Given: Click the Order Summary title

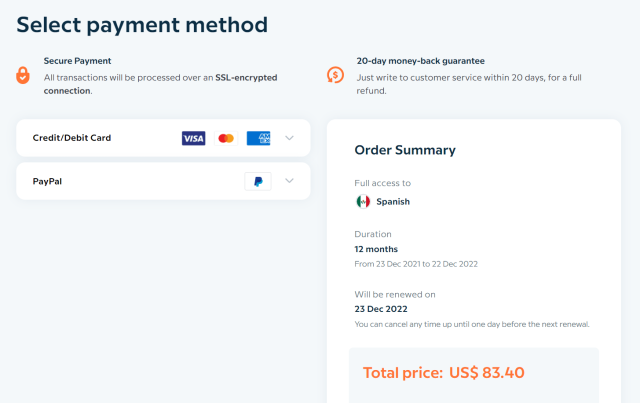Looking at the screenshot, I should (405, 150).
